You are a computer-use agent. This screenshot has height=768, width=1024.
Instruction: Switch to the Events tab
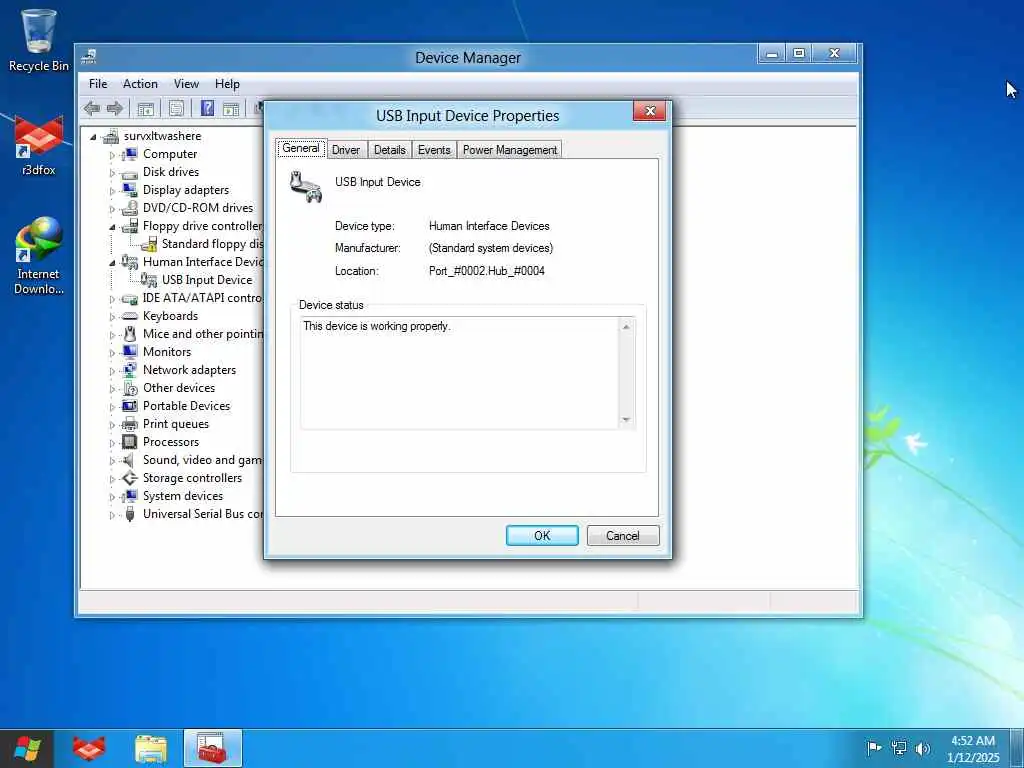[x=434, y=150]
